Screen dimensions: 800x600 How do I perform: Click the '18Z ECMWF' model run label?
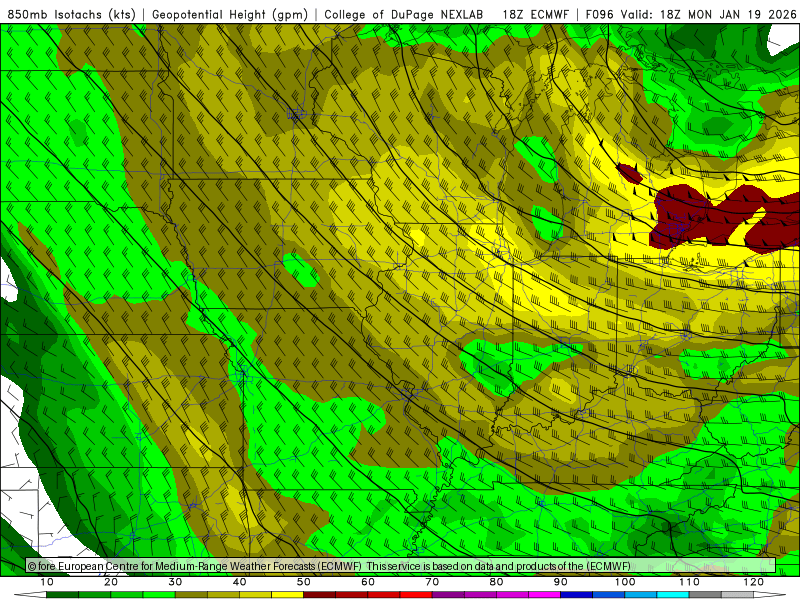535,15
